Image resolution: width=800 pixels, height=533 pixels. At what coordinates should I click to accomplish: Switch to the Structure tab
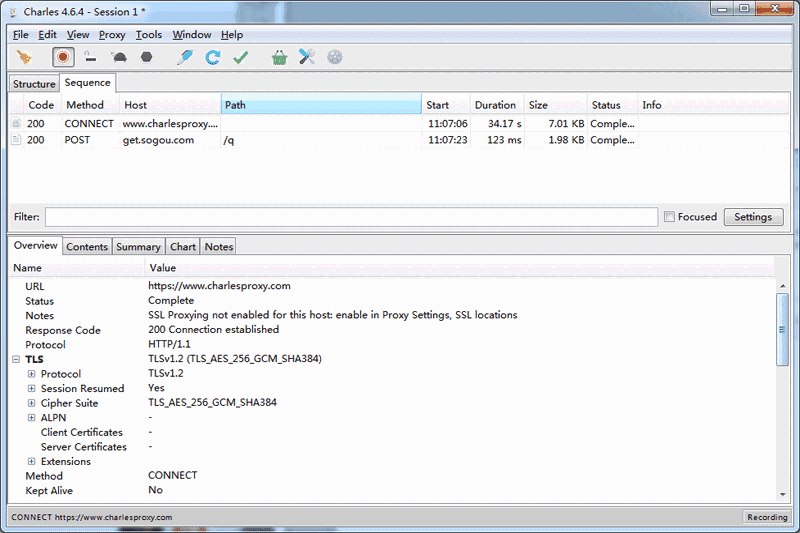point(34,84)
